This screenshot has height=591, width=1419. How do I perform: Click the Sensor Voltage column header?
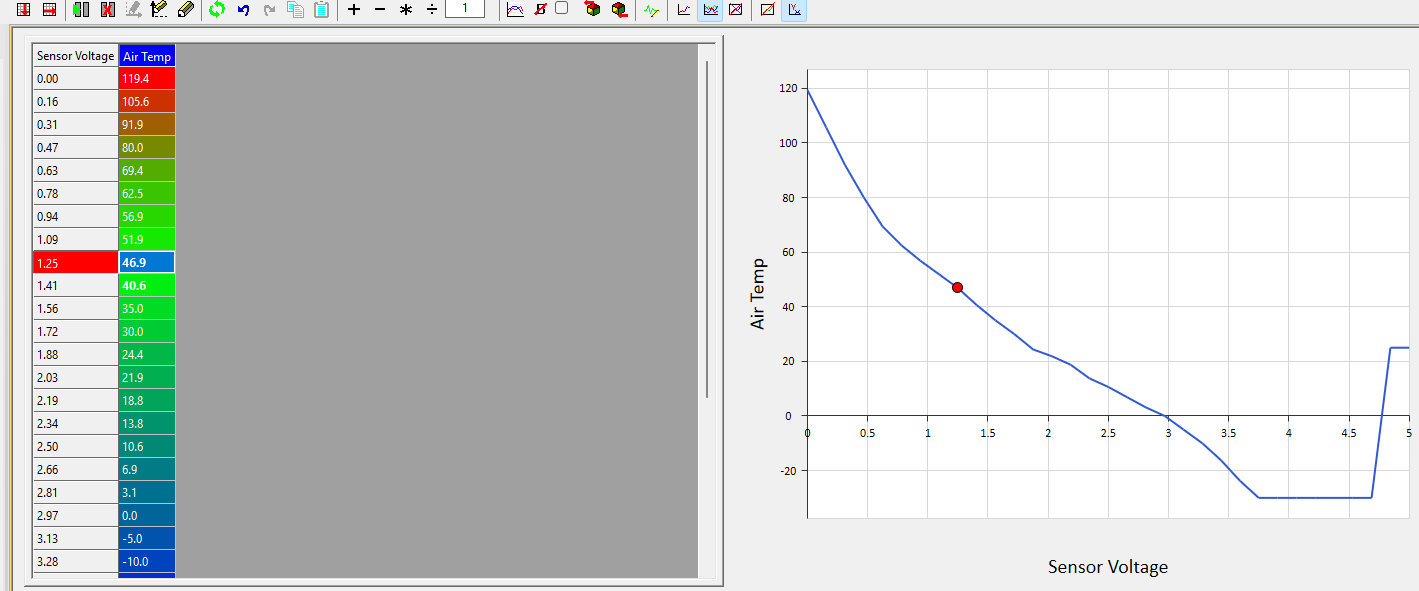click(76, 56)
